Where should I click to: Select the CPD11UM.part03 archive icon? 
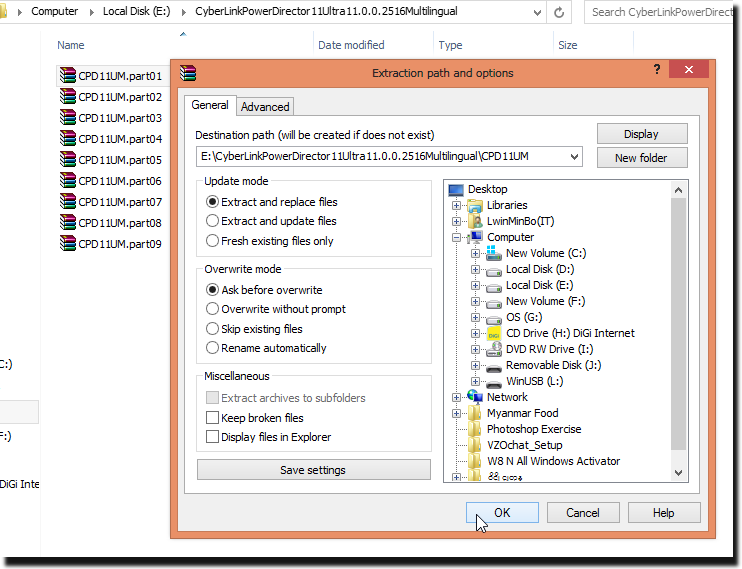(x=68, y=117)
